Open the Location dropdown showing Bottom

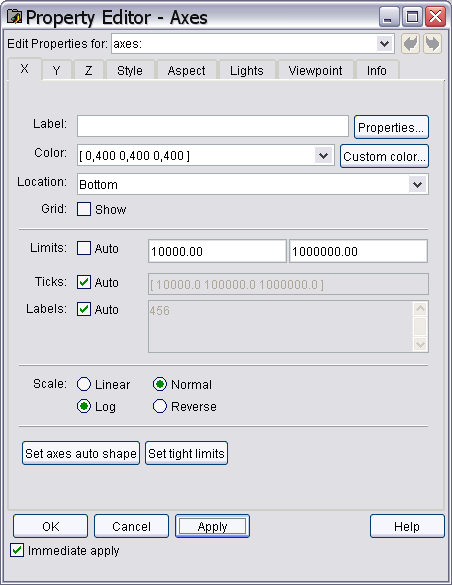pyautogui.click(x=418, y=184)
